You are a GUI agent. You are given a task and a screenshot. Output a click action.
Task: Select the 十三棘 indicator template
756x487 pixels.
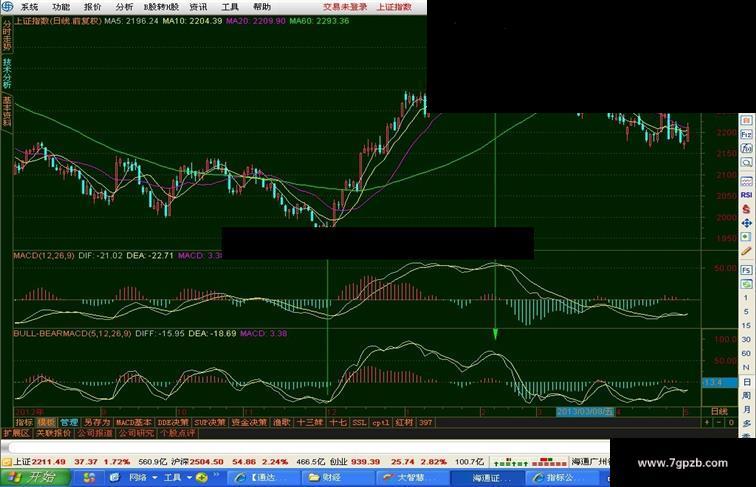[310, 422]
